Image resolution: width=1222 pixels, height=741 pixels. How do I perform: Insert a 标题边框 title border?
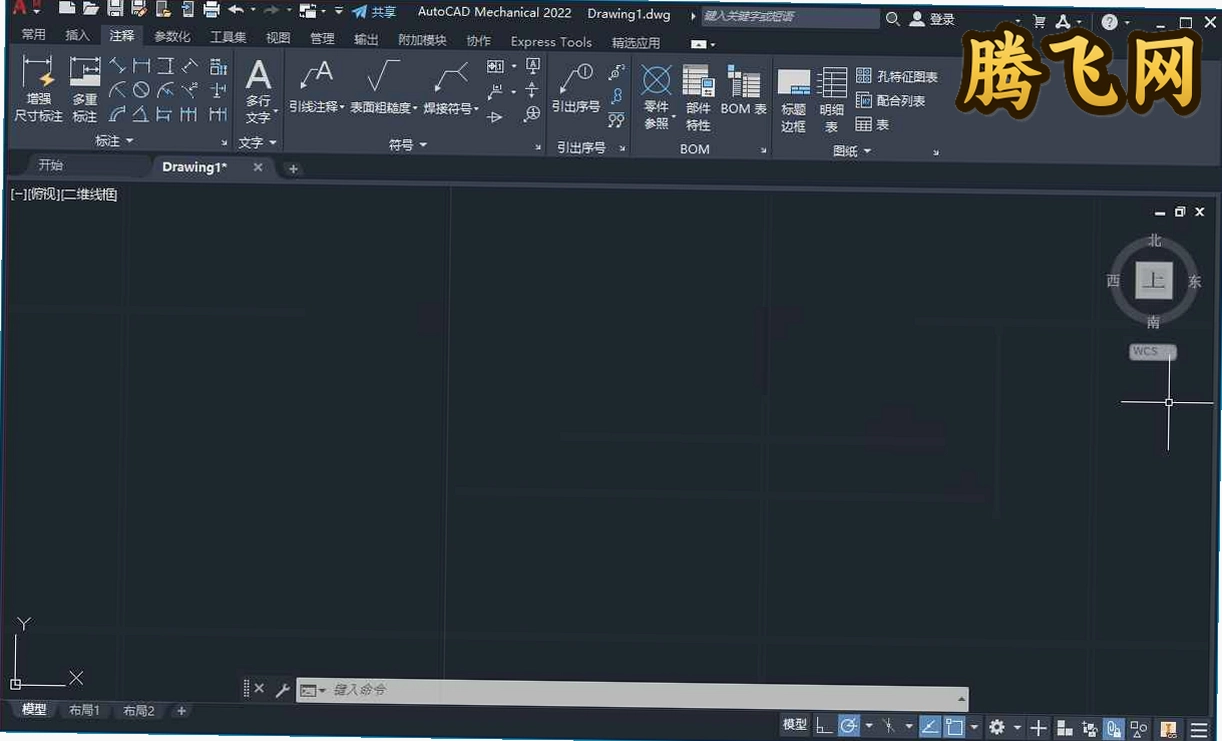pos(794,100)
